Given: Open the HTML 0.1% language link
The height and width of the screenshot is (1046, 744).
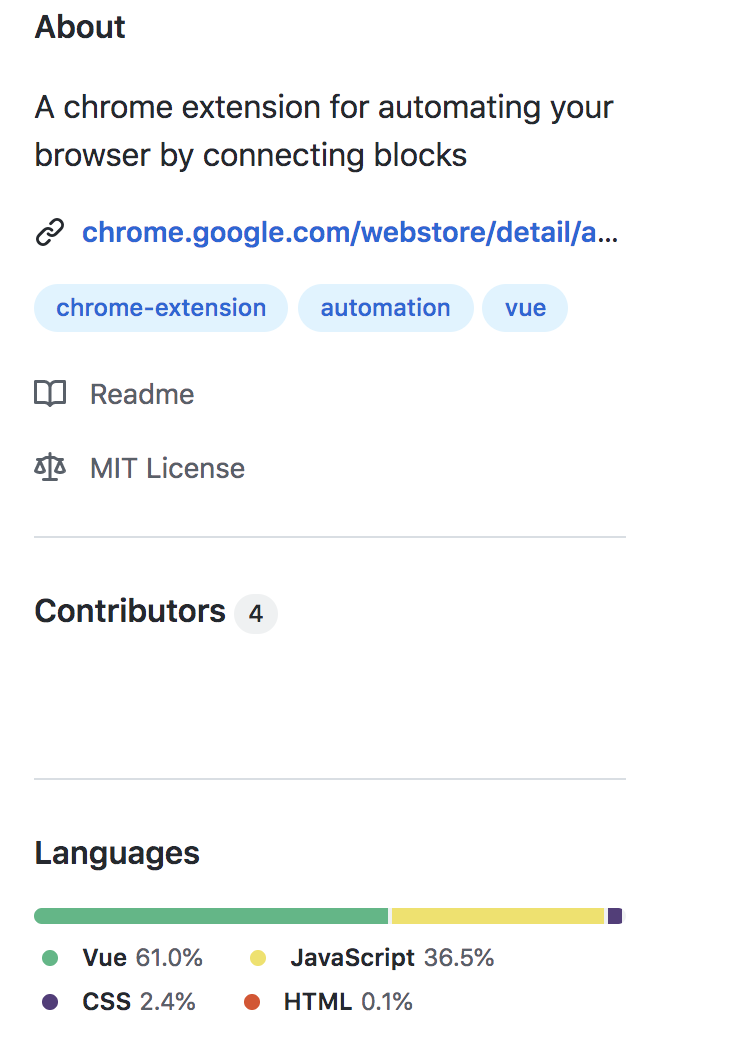Looking at the screenshot, I should pyautogui.click(x=348, y=1002).
